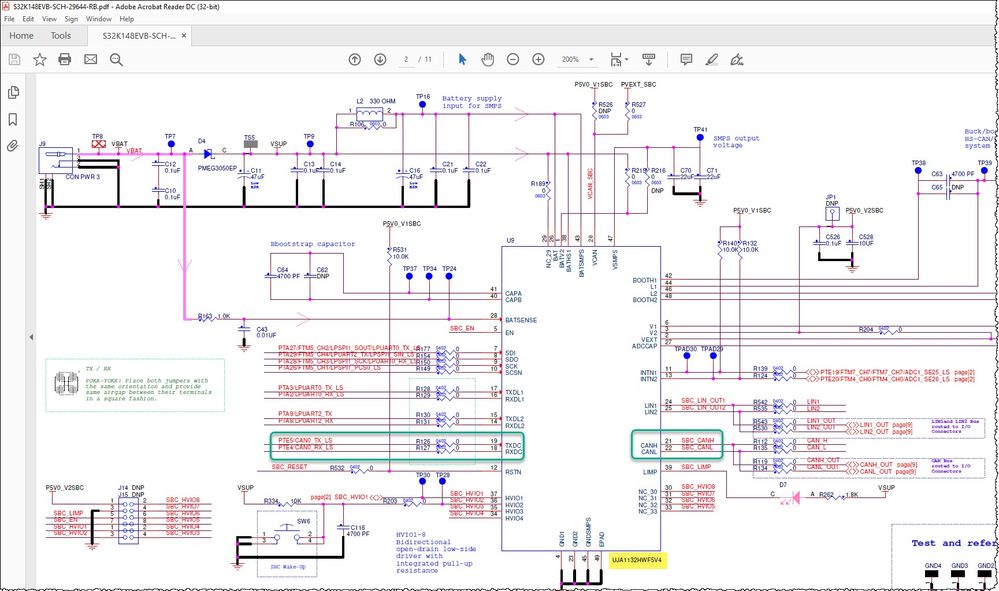
Task: Switch to the Tools tab
Action: 61,35
